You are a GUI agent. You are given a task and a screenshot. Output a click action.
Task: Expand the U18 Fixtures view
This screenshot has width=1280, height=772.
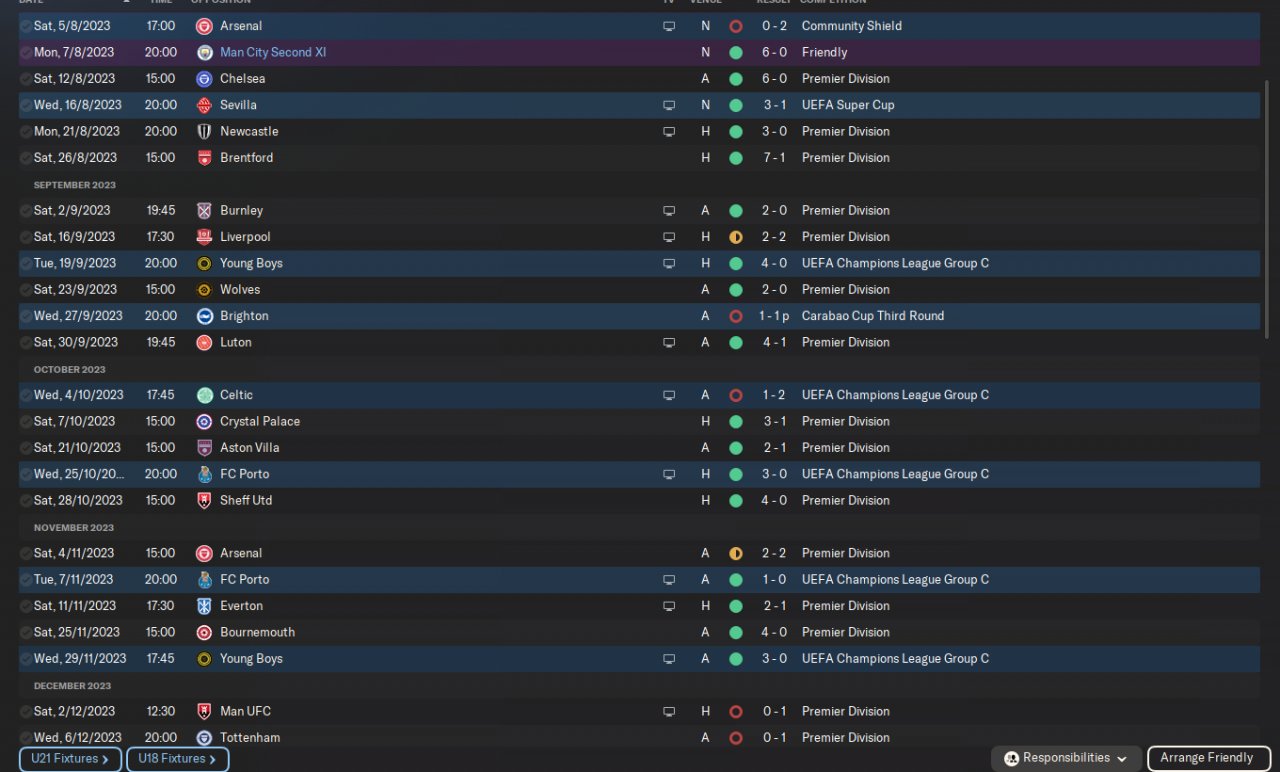(177, 759)
